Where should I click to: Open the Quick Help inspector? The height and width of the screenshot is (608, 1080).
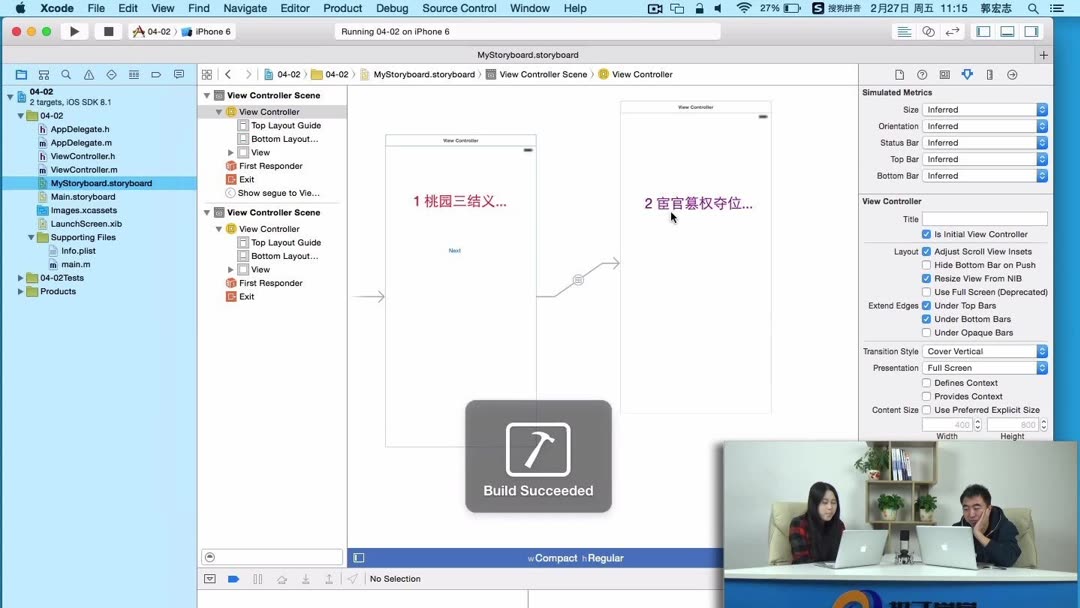click(x=921, y=74)
